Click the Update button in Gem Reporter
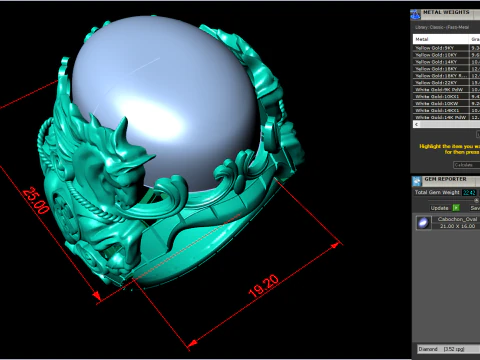This screenshot has height=360, width=480. click(x=439, y=208)
